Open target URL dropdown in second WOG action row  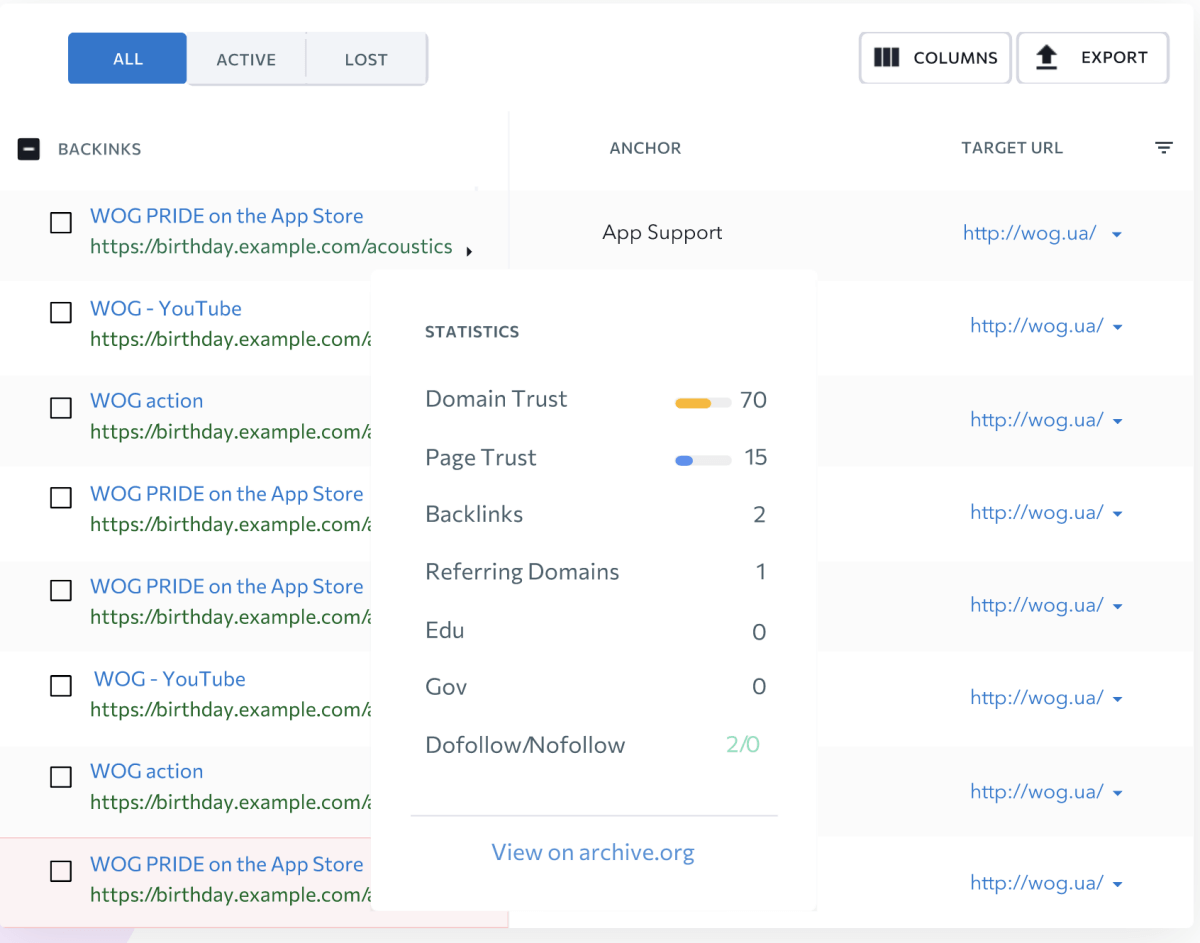1117,793
